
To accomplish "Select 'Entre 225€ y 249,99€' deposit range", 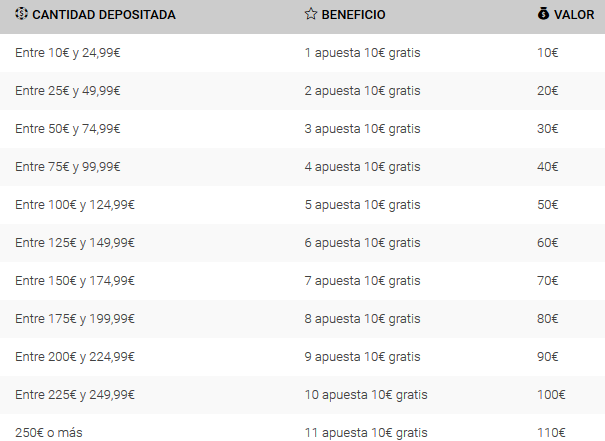I will click(75, 395).
